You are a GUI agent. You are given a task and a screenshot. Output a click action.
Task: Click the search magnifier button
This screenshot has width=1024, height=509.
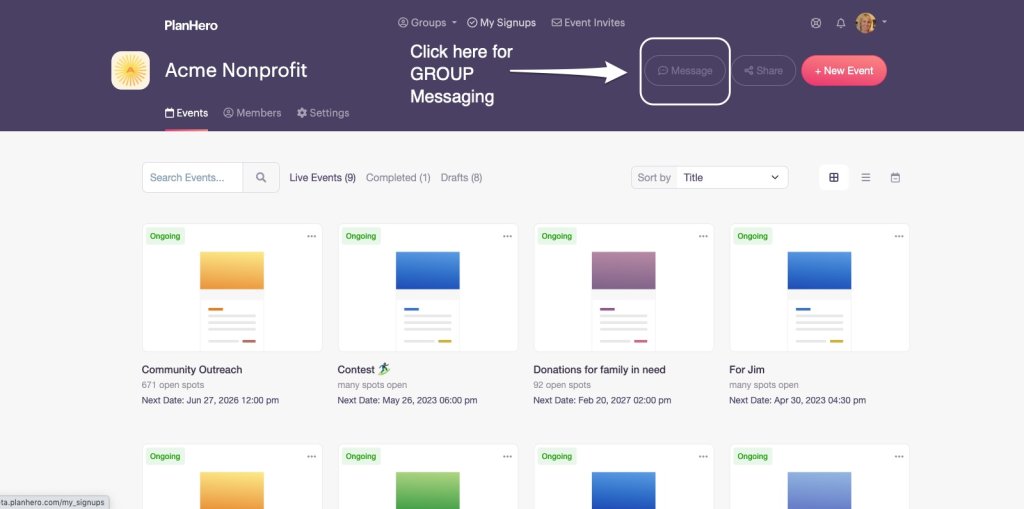coord(261,178)
